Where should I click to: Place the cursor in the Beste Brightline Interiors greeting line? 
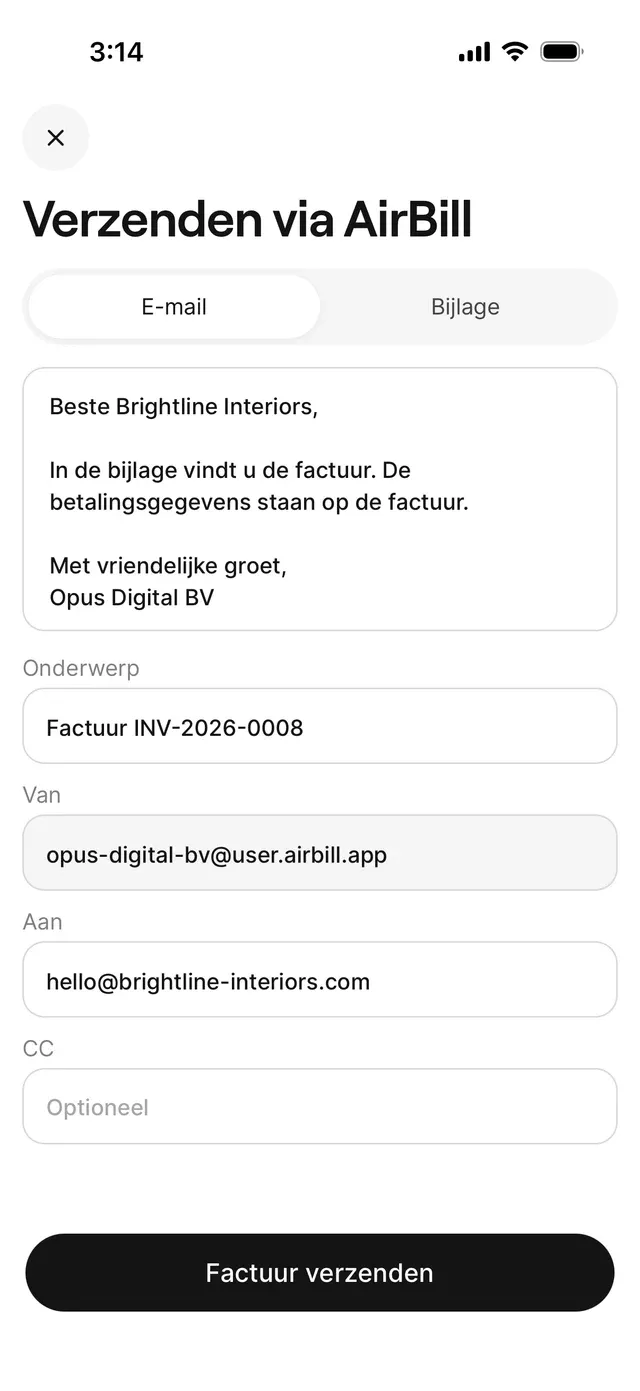tap(184, 407)
